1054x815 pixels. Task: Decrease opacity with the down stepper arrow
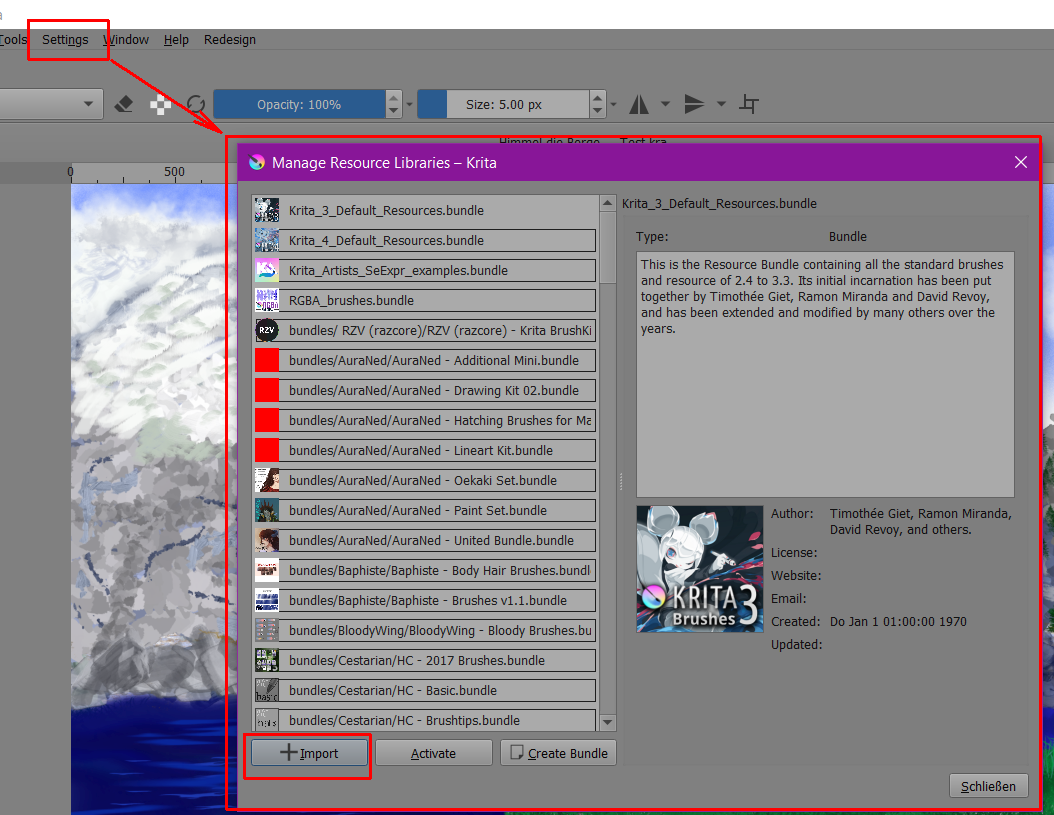coord(394,112)
